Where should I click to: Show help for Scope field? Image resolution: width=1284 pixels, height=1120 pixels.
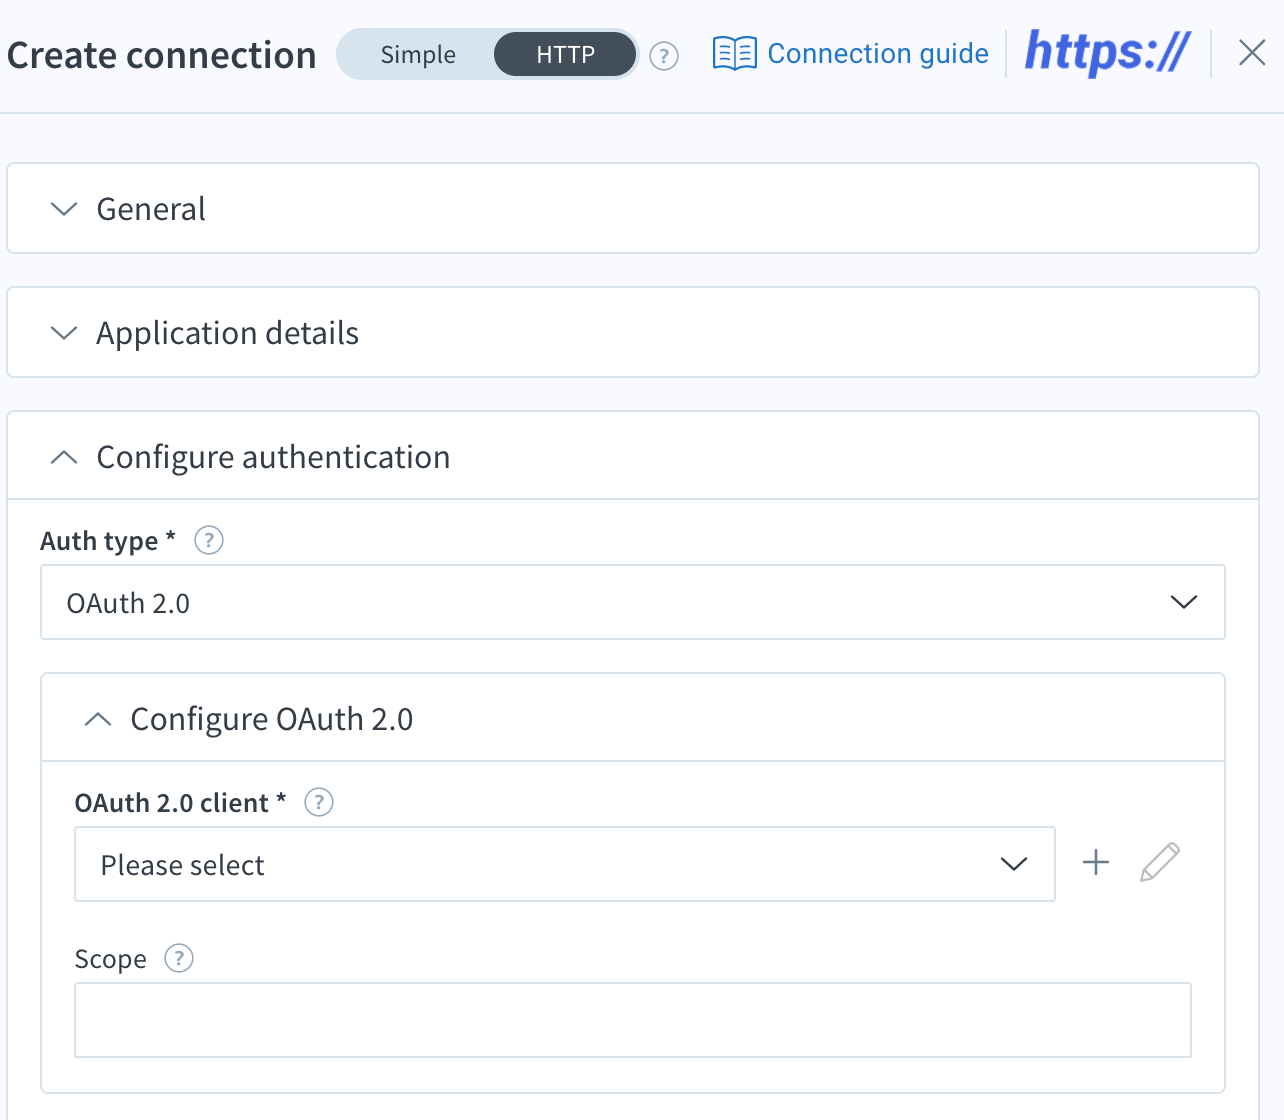point(179,958)
